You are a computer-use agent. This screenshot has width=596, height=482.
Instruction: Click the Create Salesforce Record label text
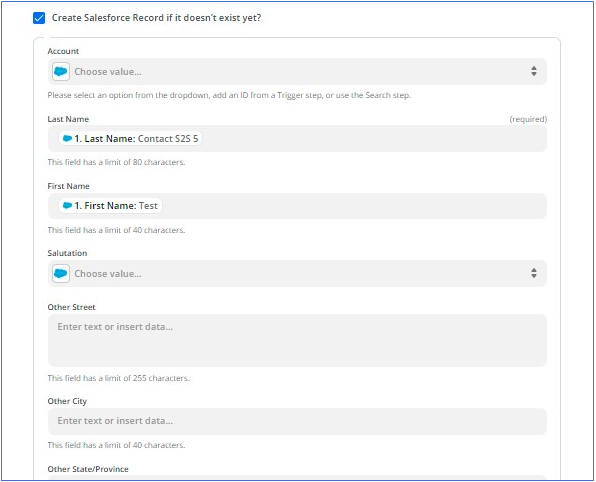click(x=156, y=18)
